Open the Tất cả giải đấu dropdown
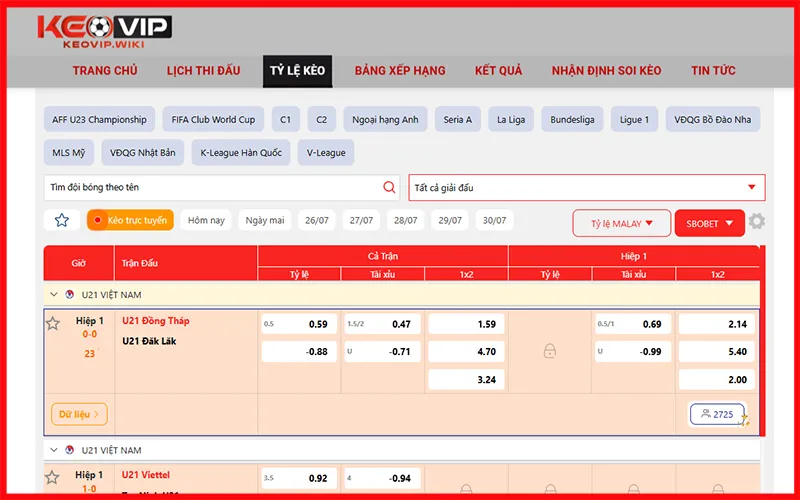The height and width of the screenshot is (500, 800). (x=586, y=188)
